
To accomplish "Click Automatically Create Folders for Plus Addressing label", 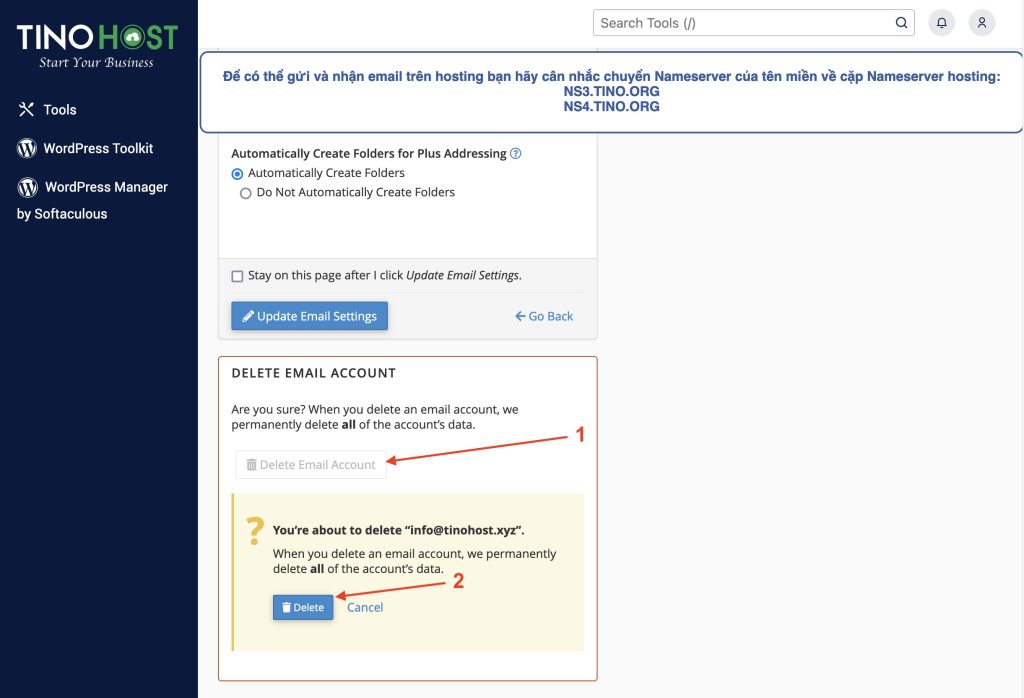I will click(x=369, y=153).
